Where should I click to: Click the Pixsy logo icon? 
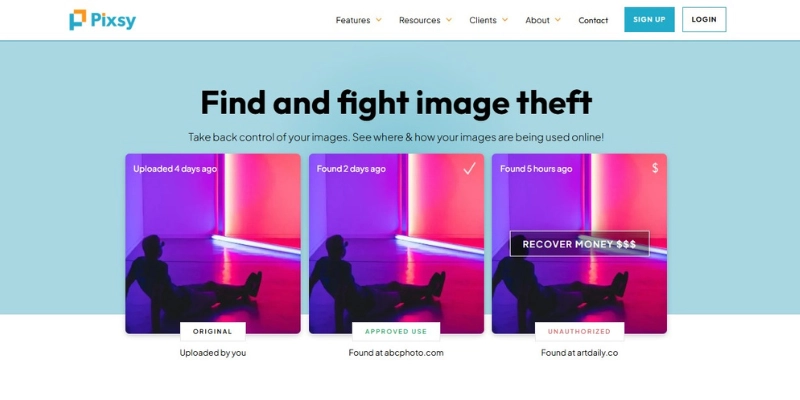(x=78, y=20)
